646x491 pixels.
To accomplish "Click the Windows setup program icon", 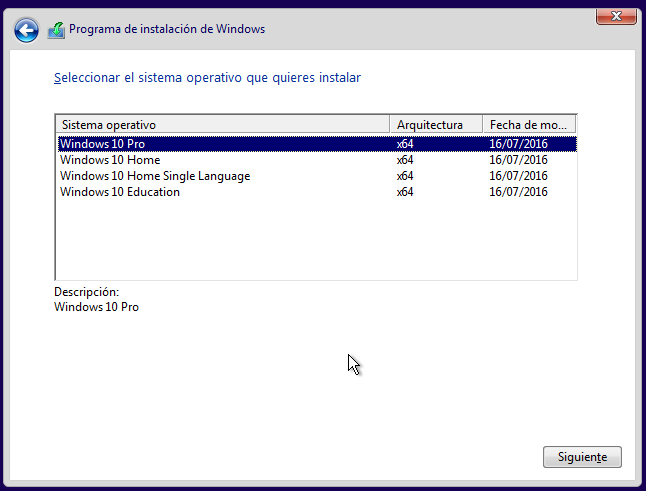I will pyautogui.click(x=56, y=30).
